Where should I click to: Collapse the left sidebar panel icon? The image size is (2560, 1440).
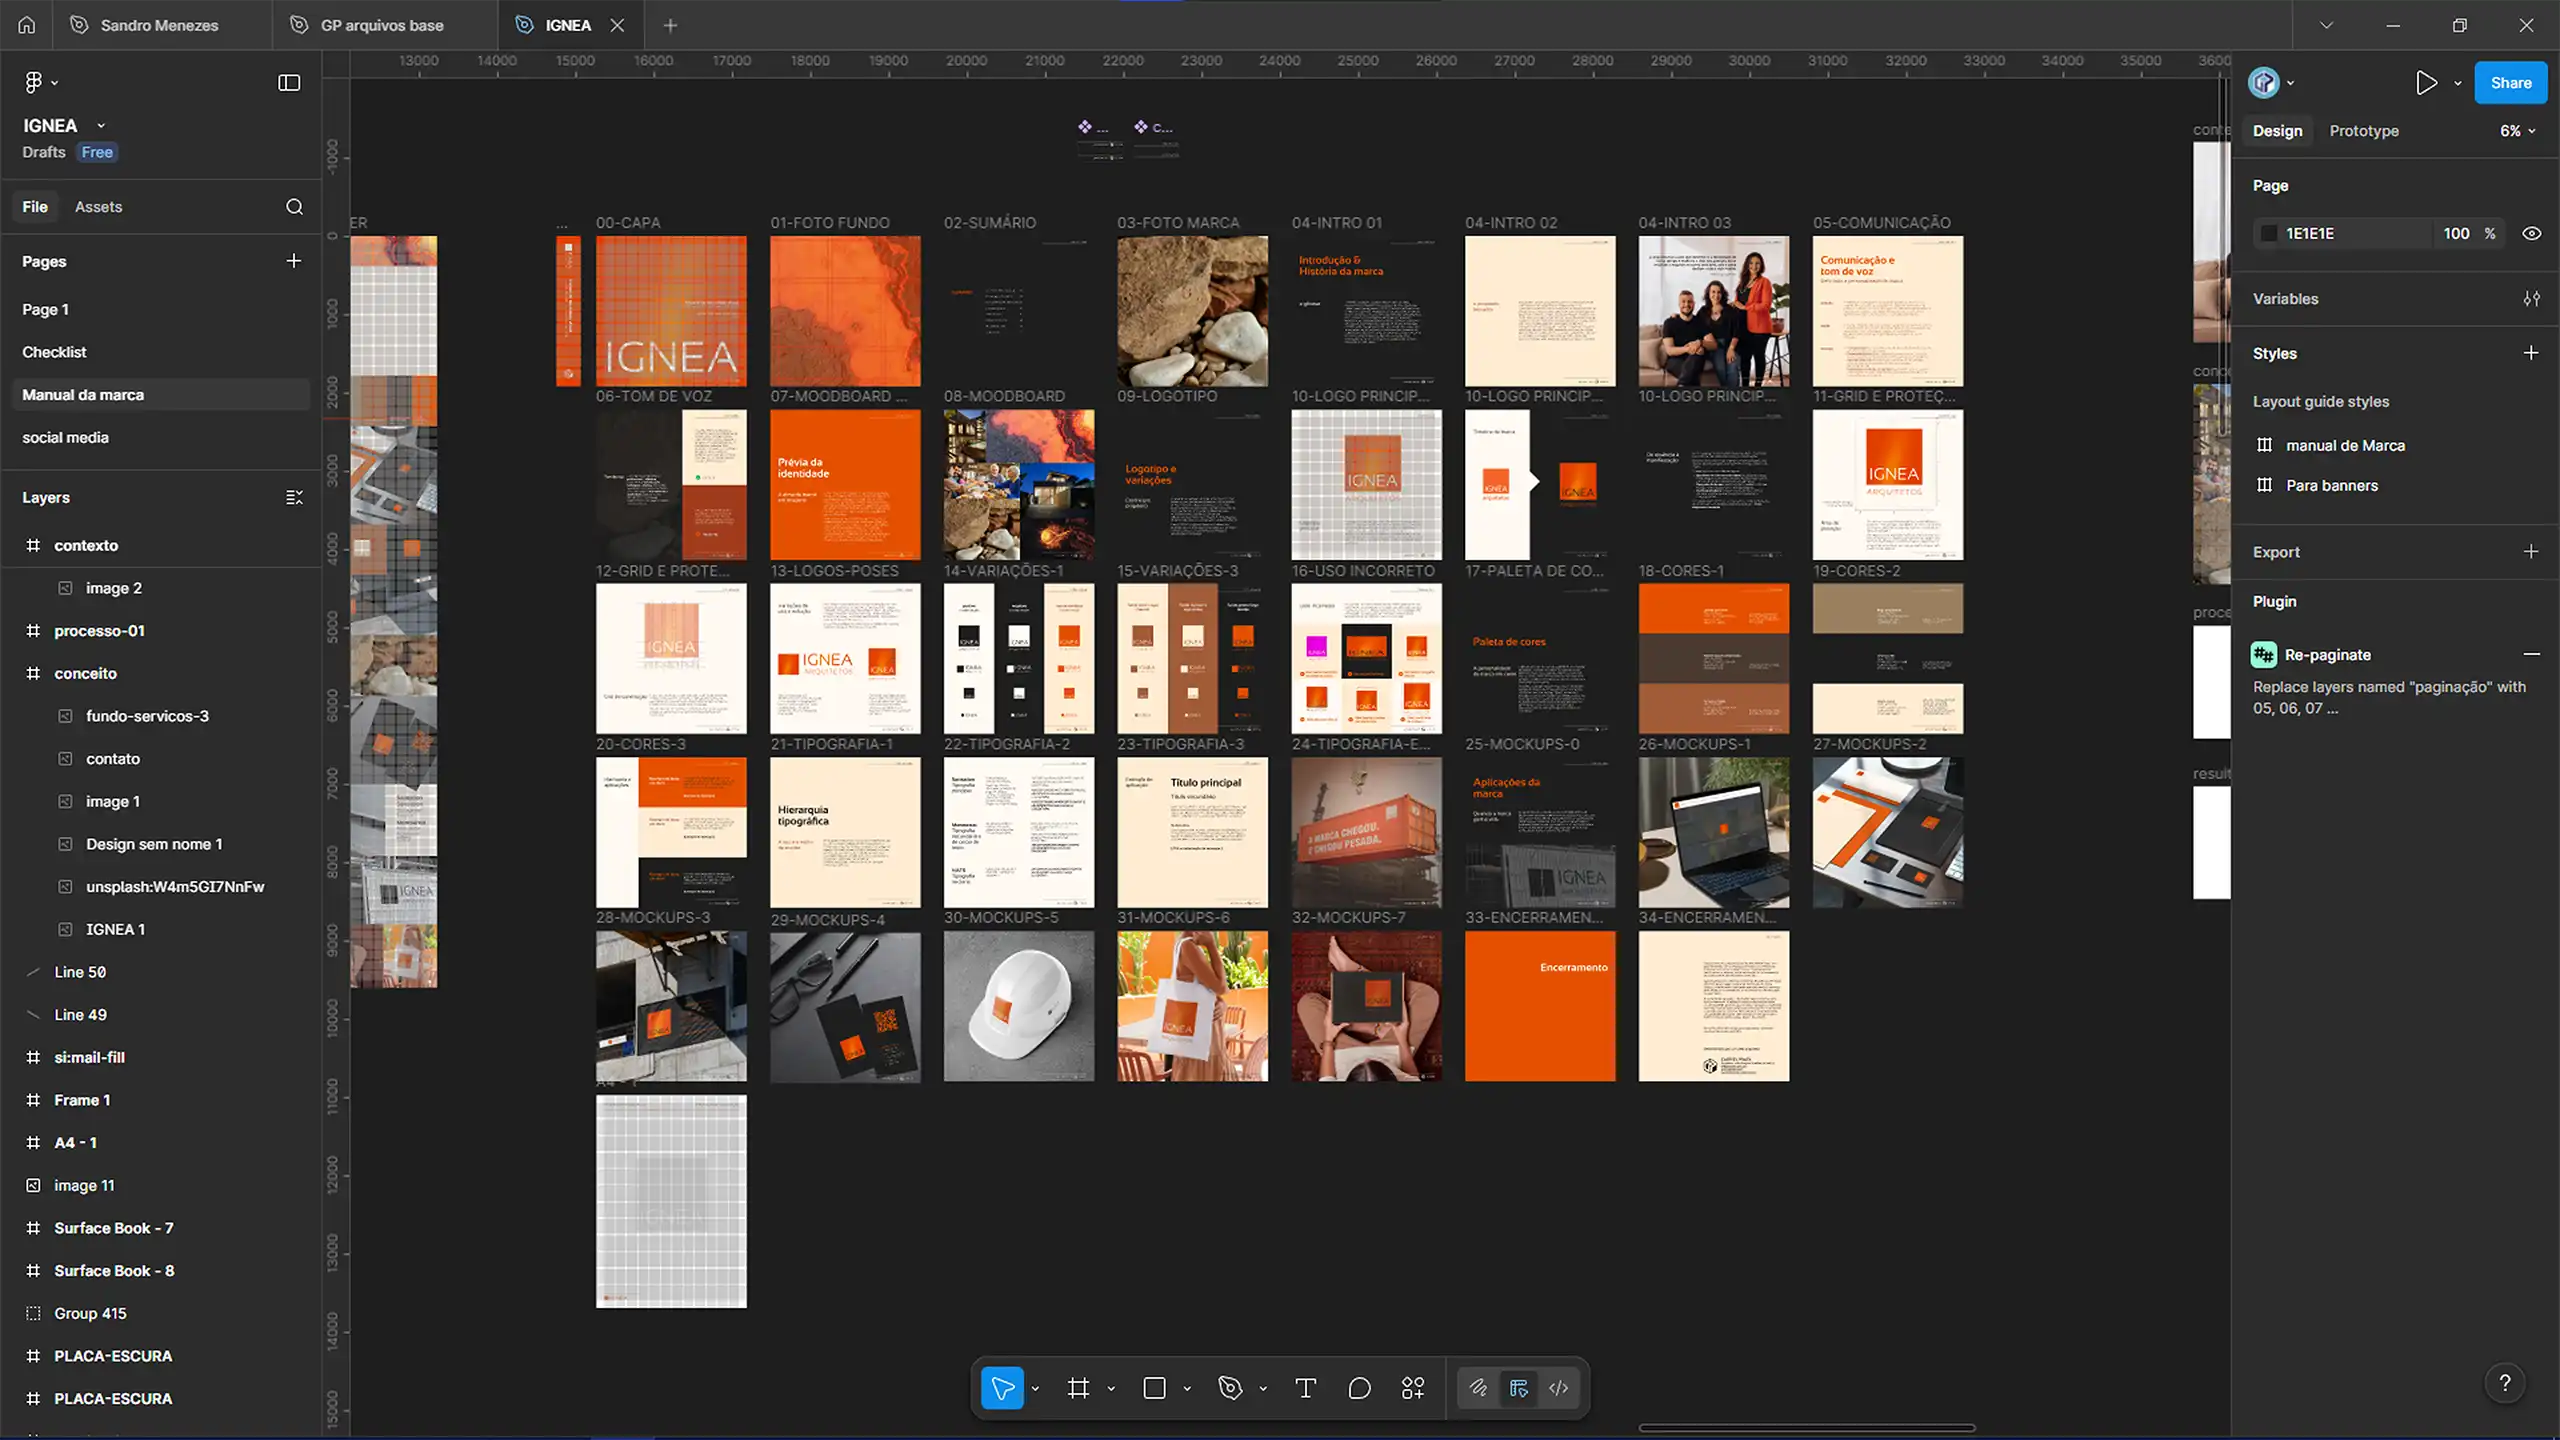(x=289, y=83)
